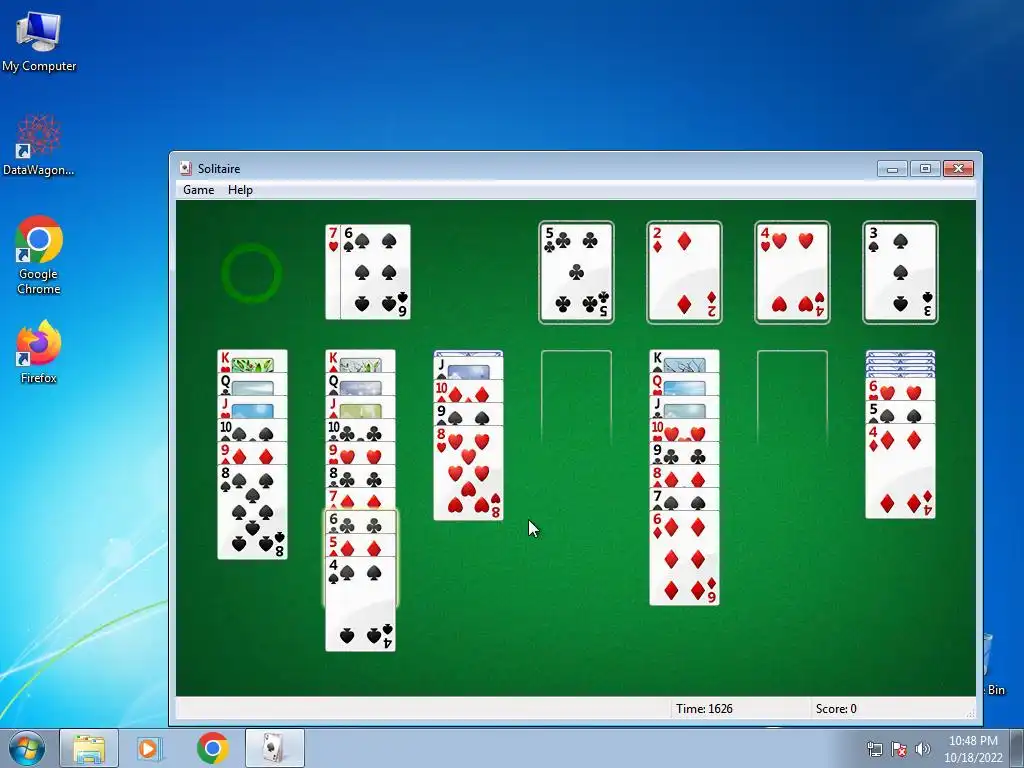Minimize the Solitaire window
Image resolution: width=1024 pixels, height=768 pixels.
coord(892,169)
